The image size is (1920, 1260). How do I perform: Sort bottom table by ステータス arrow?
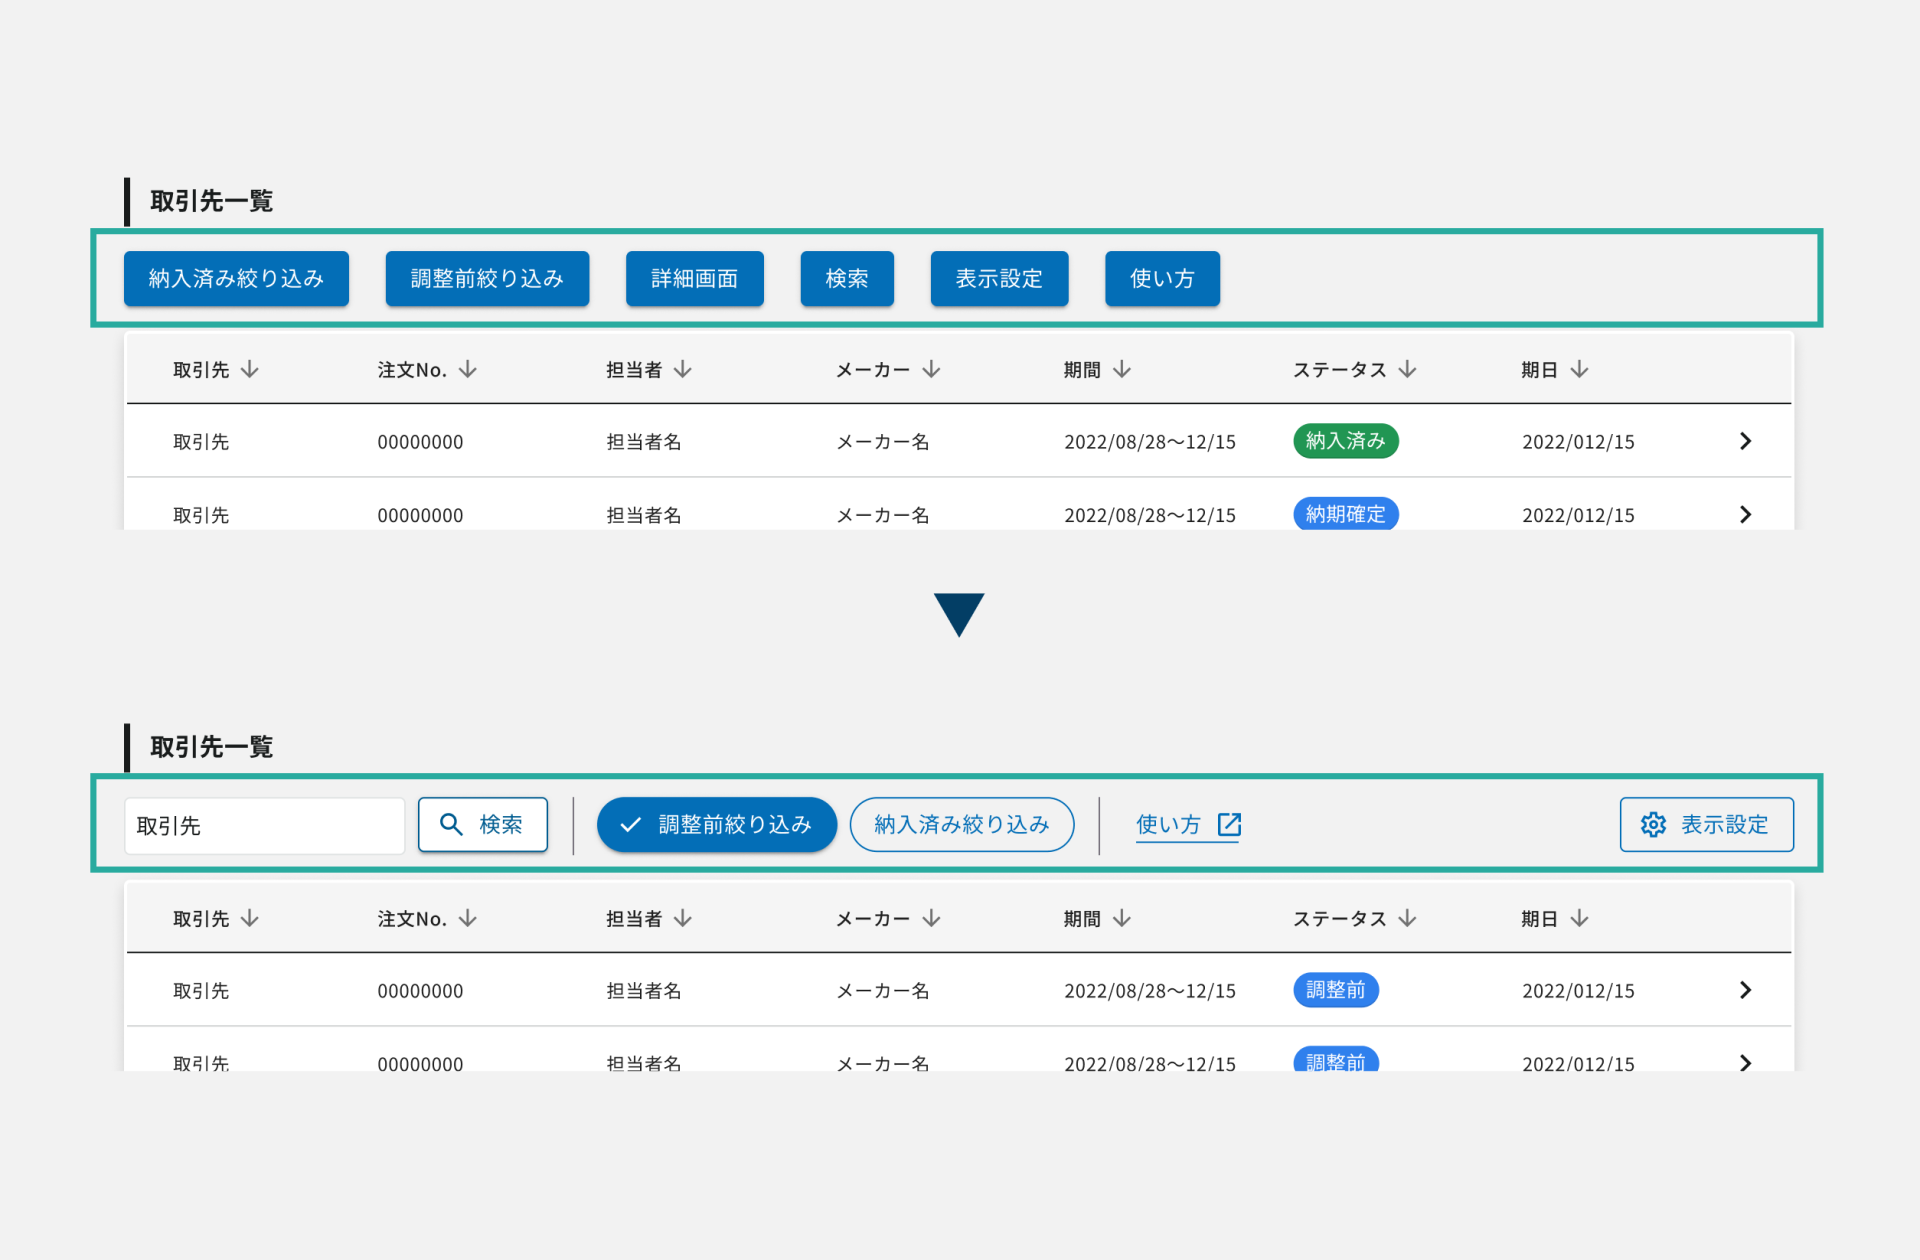click(1407, 919)
